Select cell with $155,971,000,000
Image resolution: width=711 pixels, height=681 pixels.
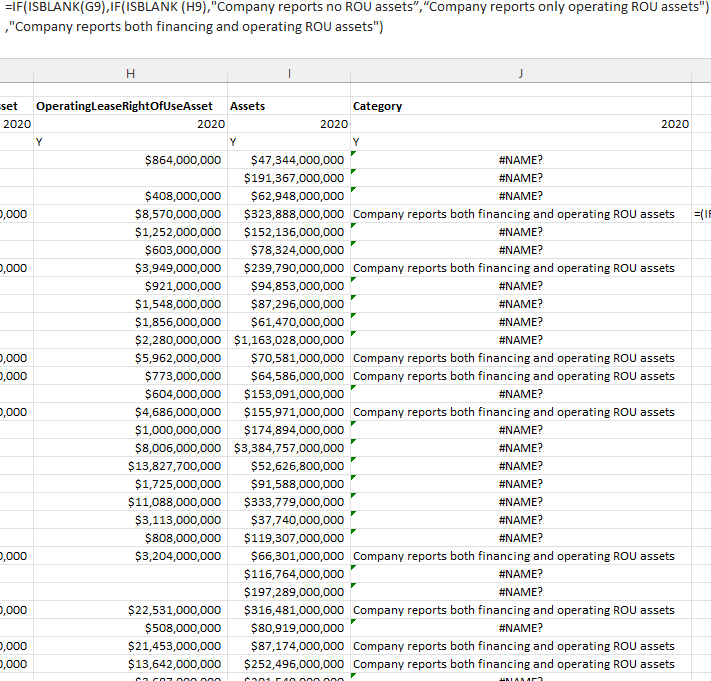289,412
